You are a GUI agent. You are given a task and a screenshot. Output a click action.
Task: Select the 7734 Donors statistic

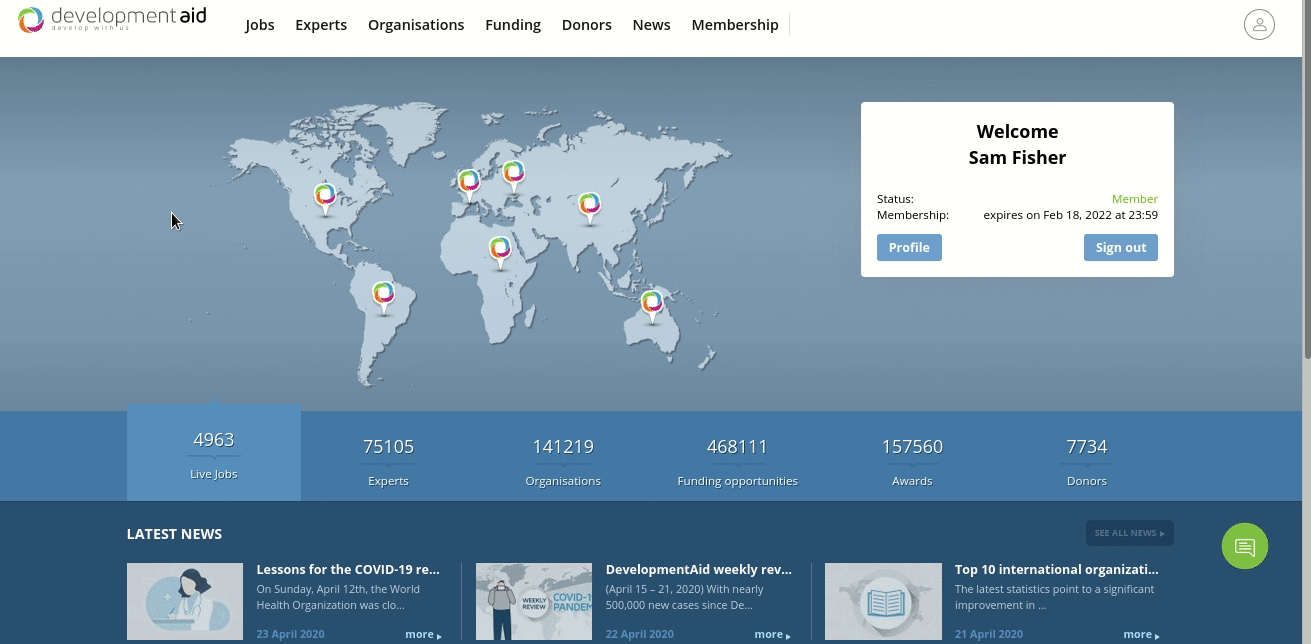pyautogui.click(x=1086, y=460)
